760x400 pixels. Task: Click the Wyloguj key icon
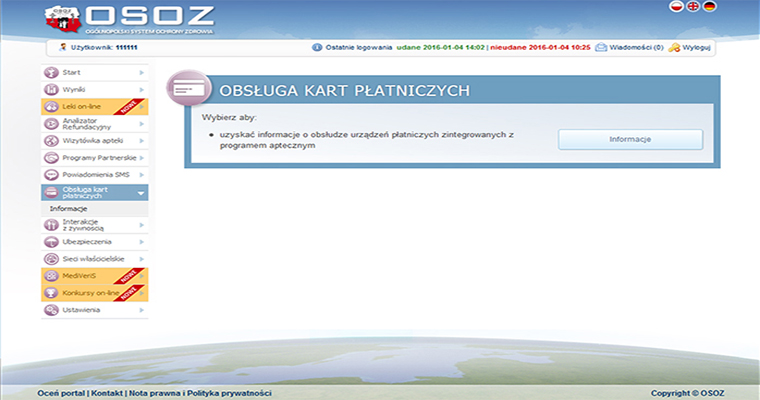[x=674, y=47]
